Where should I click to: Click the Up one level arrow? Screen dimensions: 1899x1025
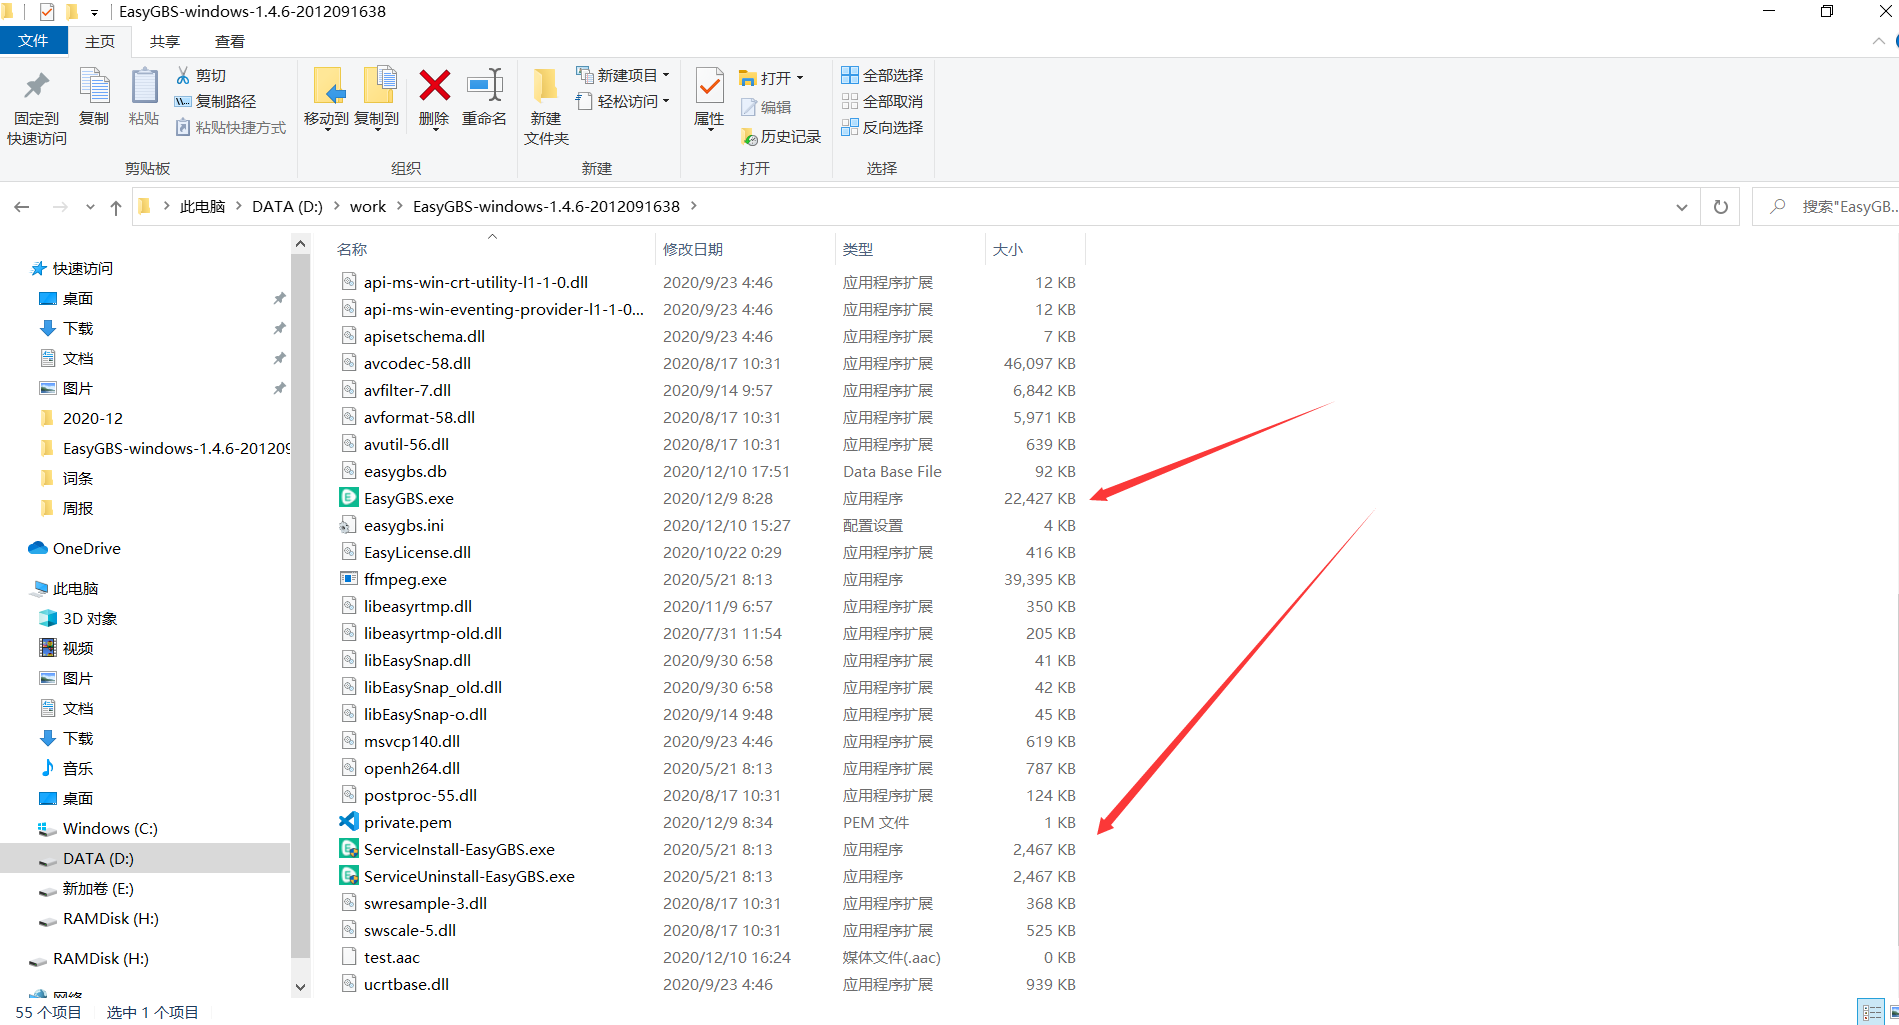pyautogui.click(x=116, y=207)
